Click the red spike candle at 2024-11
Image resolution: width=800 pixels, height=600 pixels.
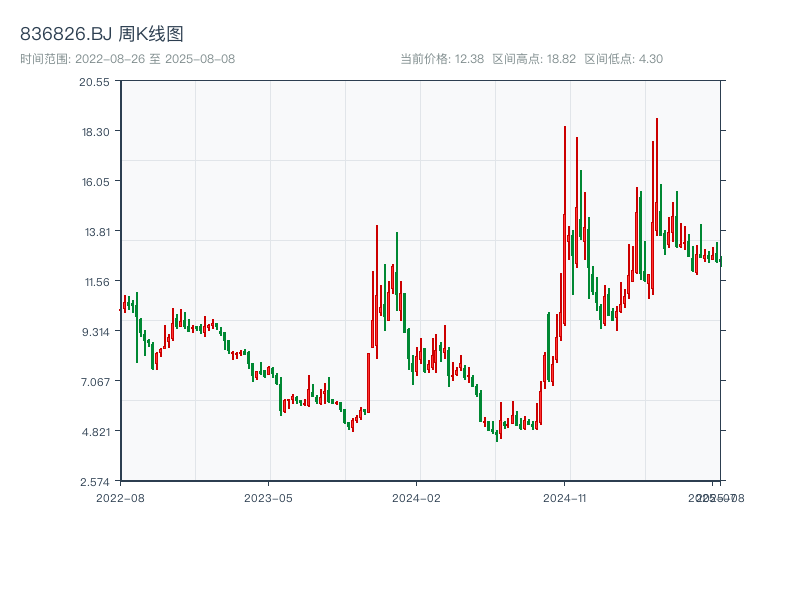[x=565, y=224]
